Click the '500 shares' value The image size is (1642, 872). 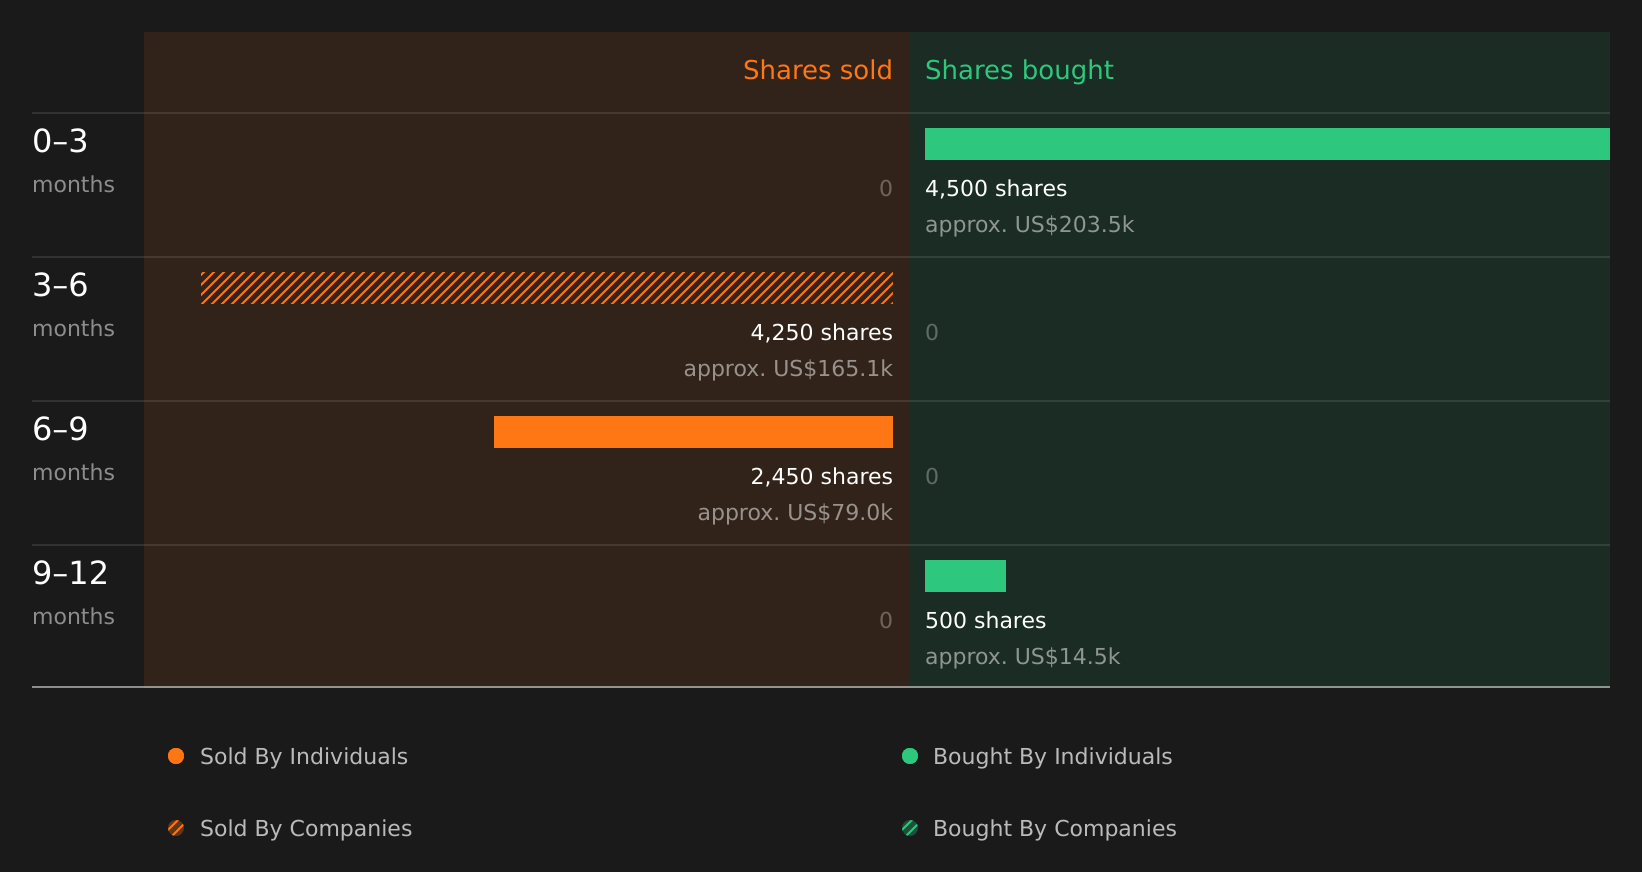point(985,620)
